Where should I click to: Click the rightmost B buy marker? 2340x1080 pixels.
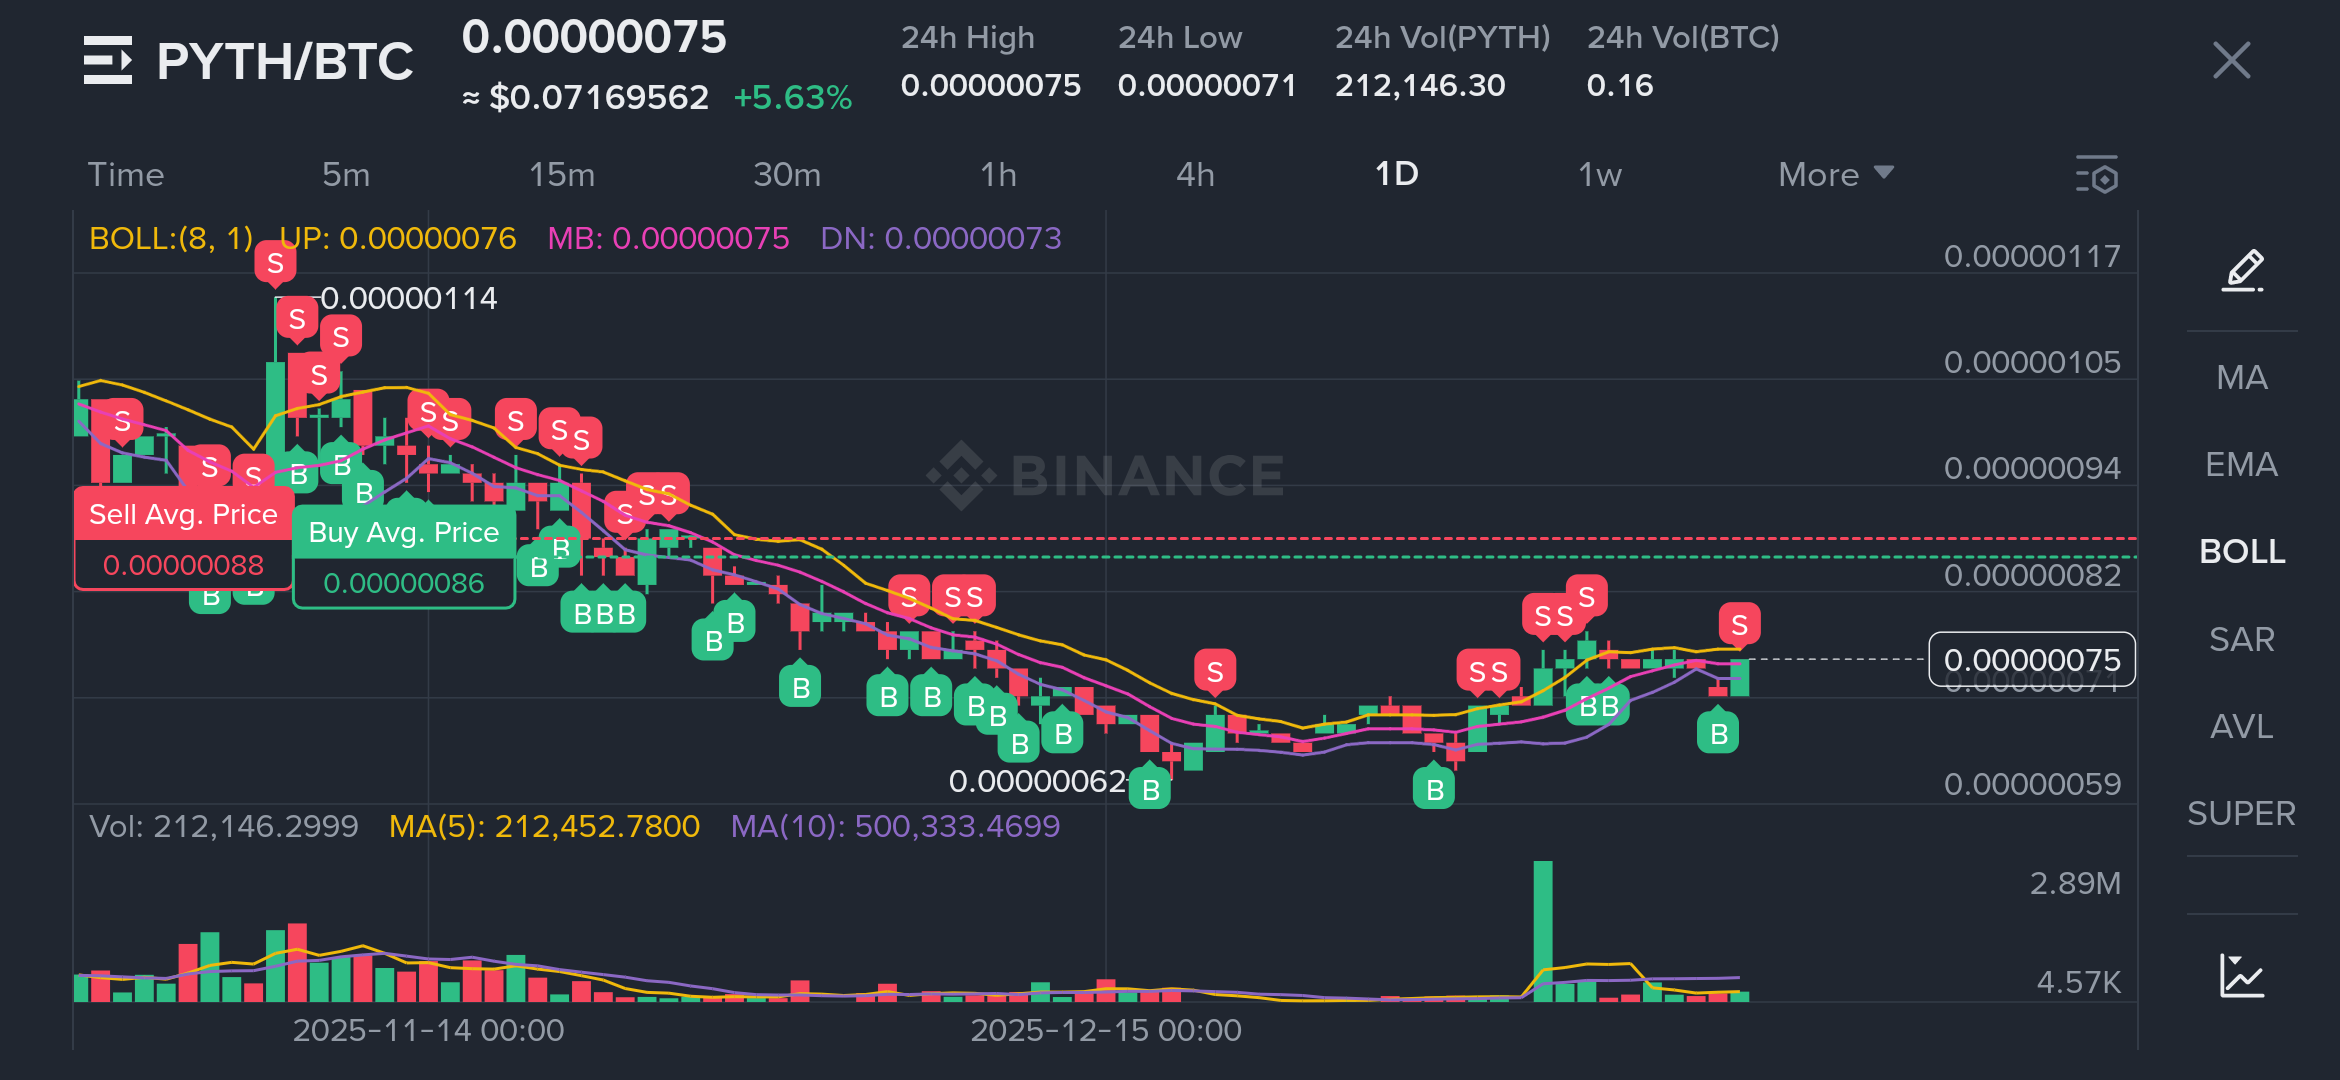pos(1719,733)
